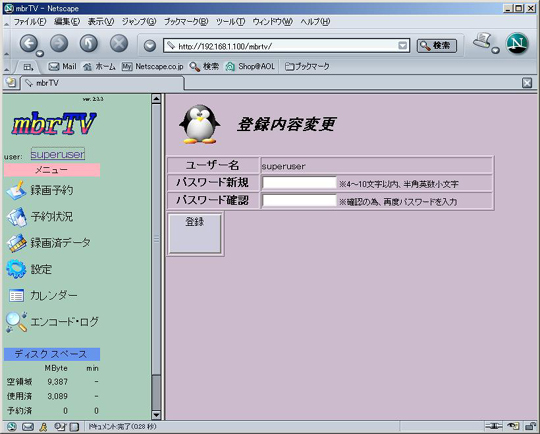Open the 予約状況 reservation status icon
This screenshot has height=434, width=540.
coord(17,217)
